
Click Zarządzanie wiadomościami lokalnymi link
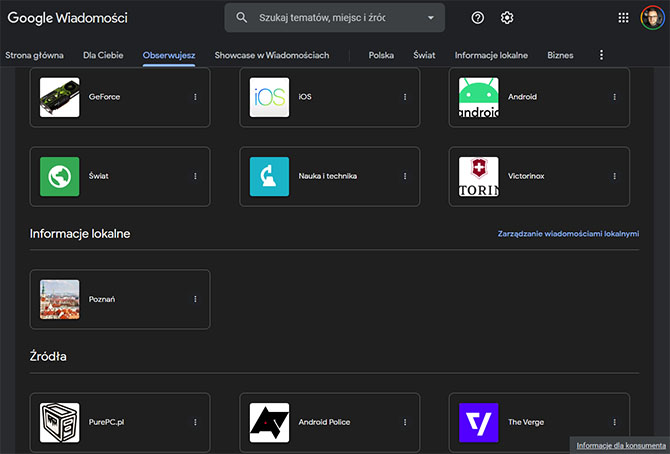click(568, 233)
